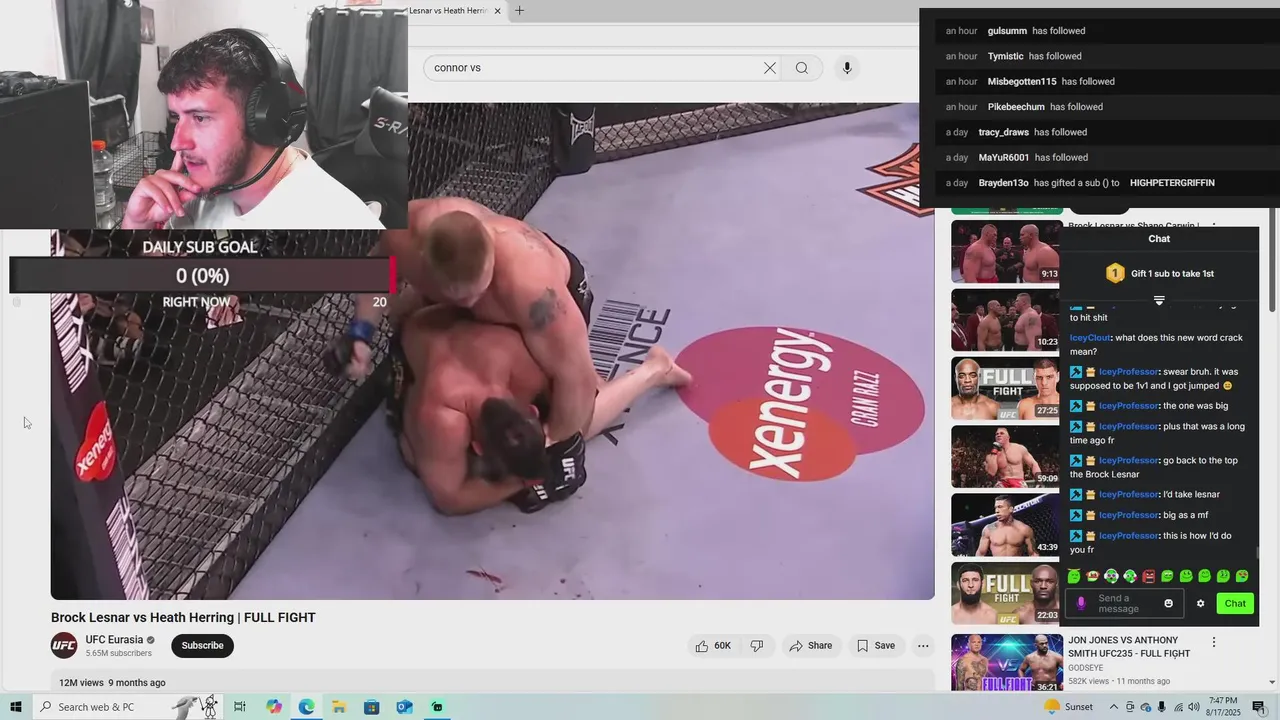1280x720 pixels.
Task: Open the 59:09 recommended video thumbnail
Action: tap(1006, 456)
